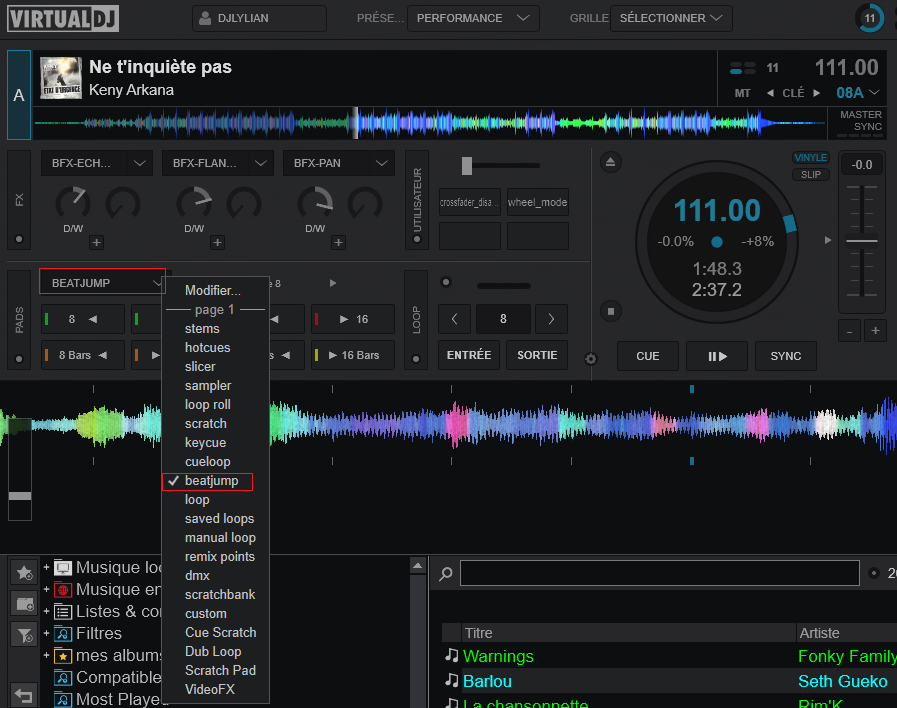Go to next pad page arrow

[x=333, y=283]
